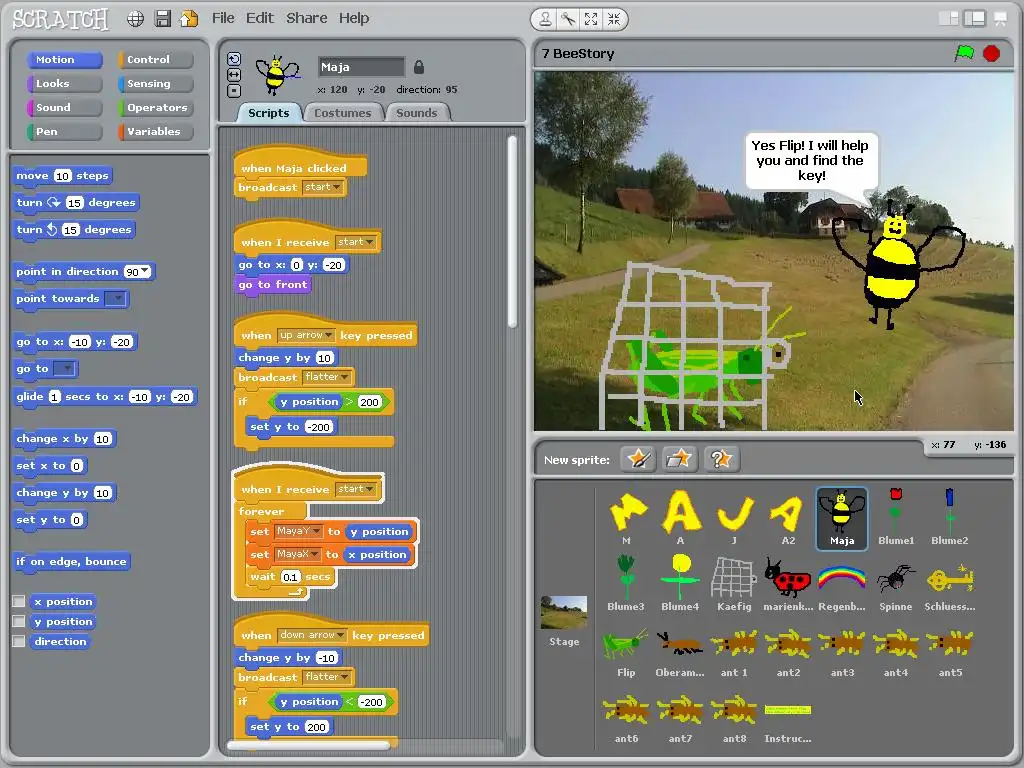
Task: Switch to small stage view mode
Action: click(948, 18)
